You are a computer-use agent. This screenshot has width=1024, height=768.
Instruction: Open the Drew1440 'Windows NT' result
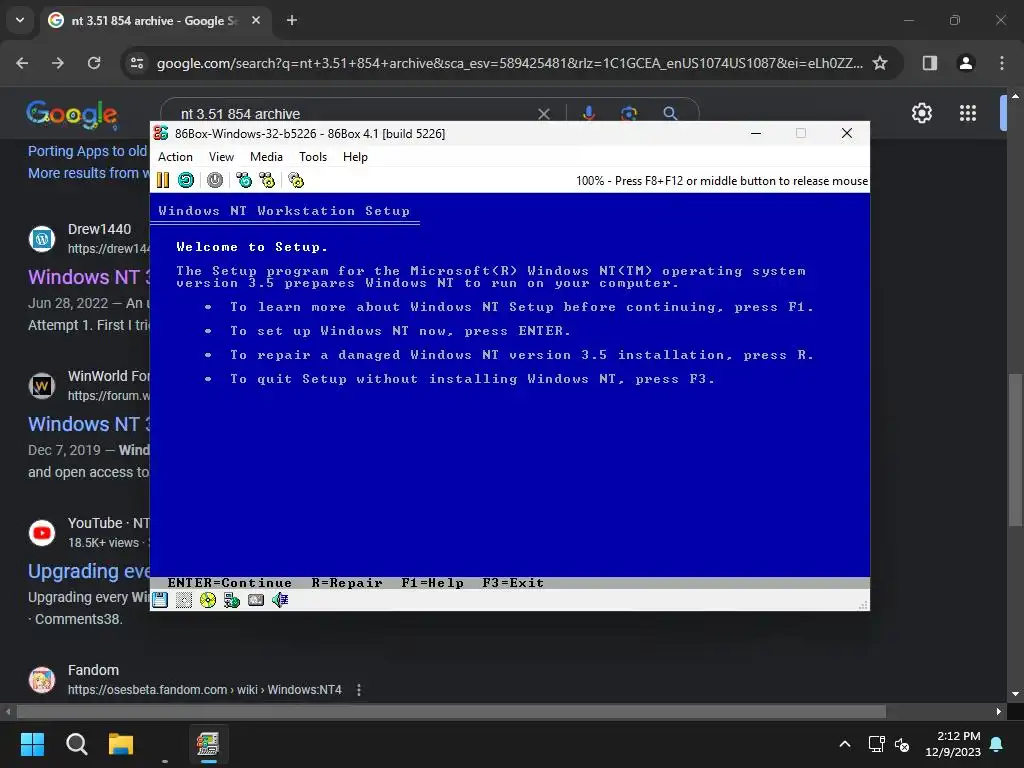(89, 277)
